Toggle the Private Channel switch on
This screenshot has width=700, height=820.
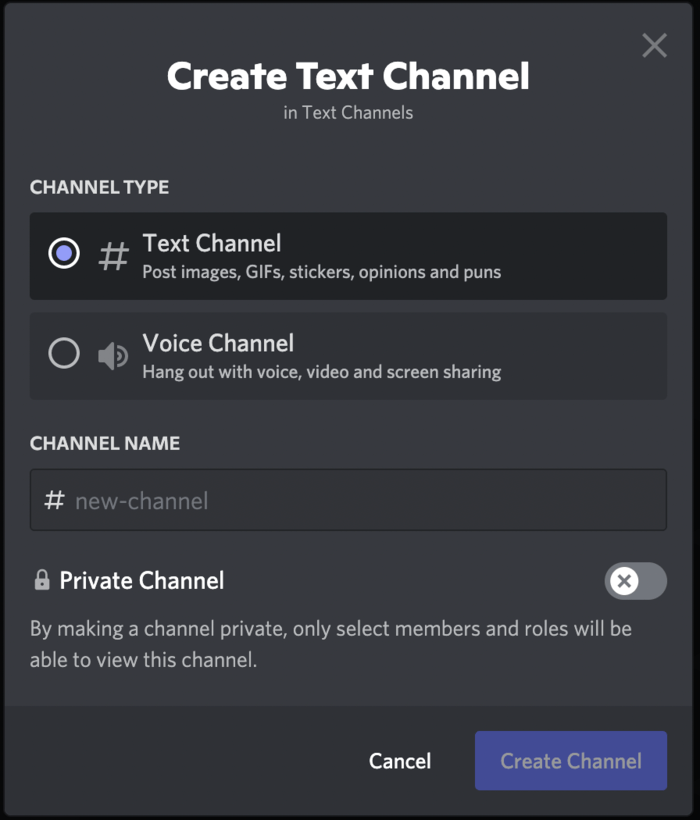tap(635, 580)
